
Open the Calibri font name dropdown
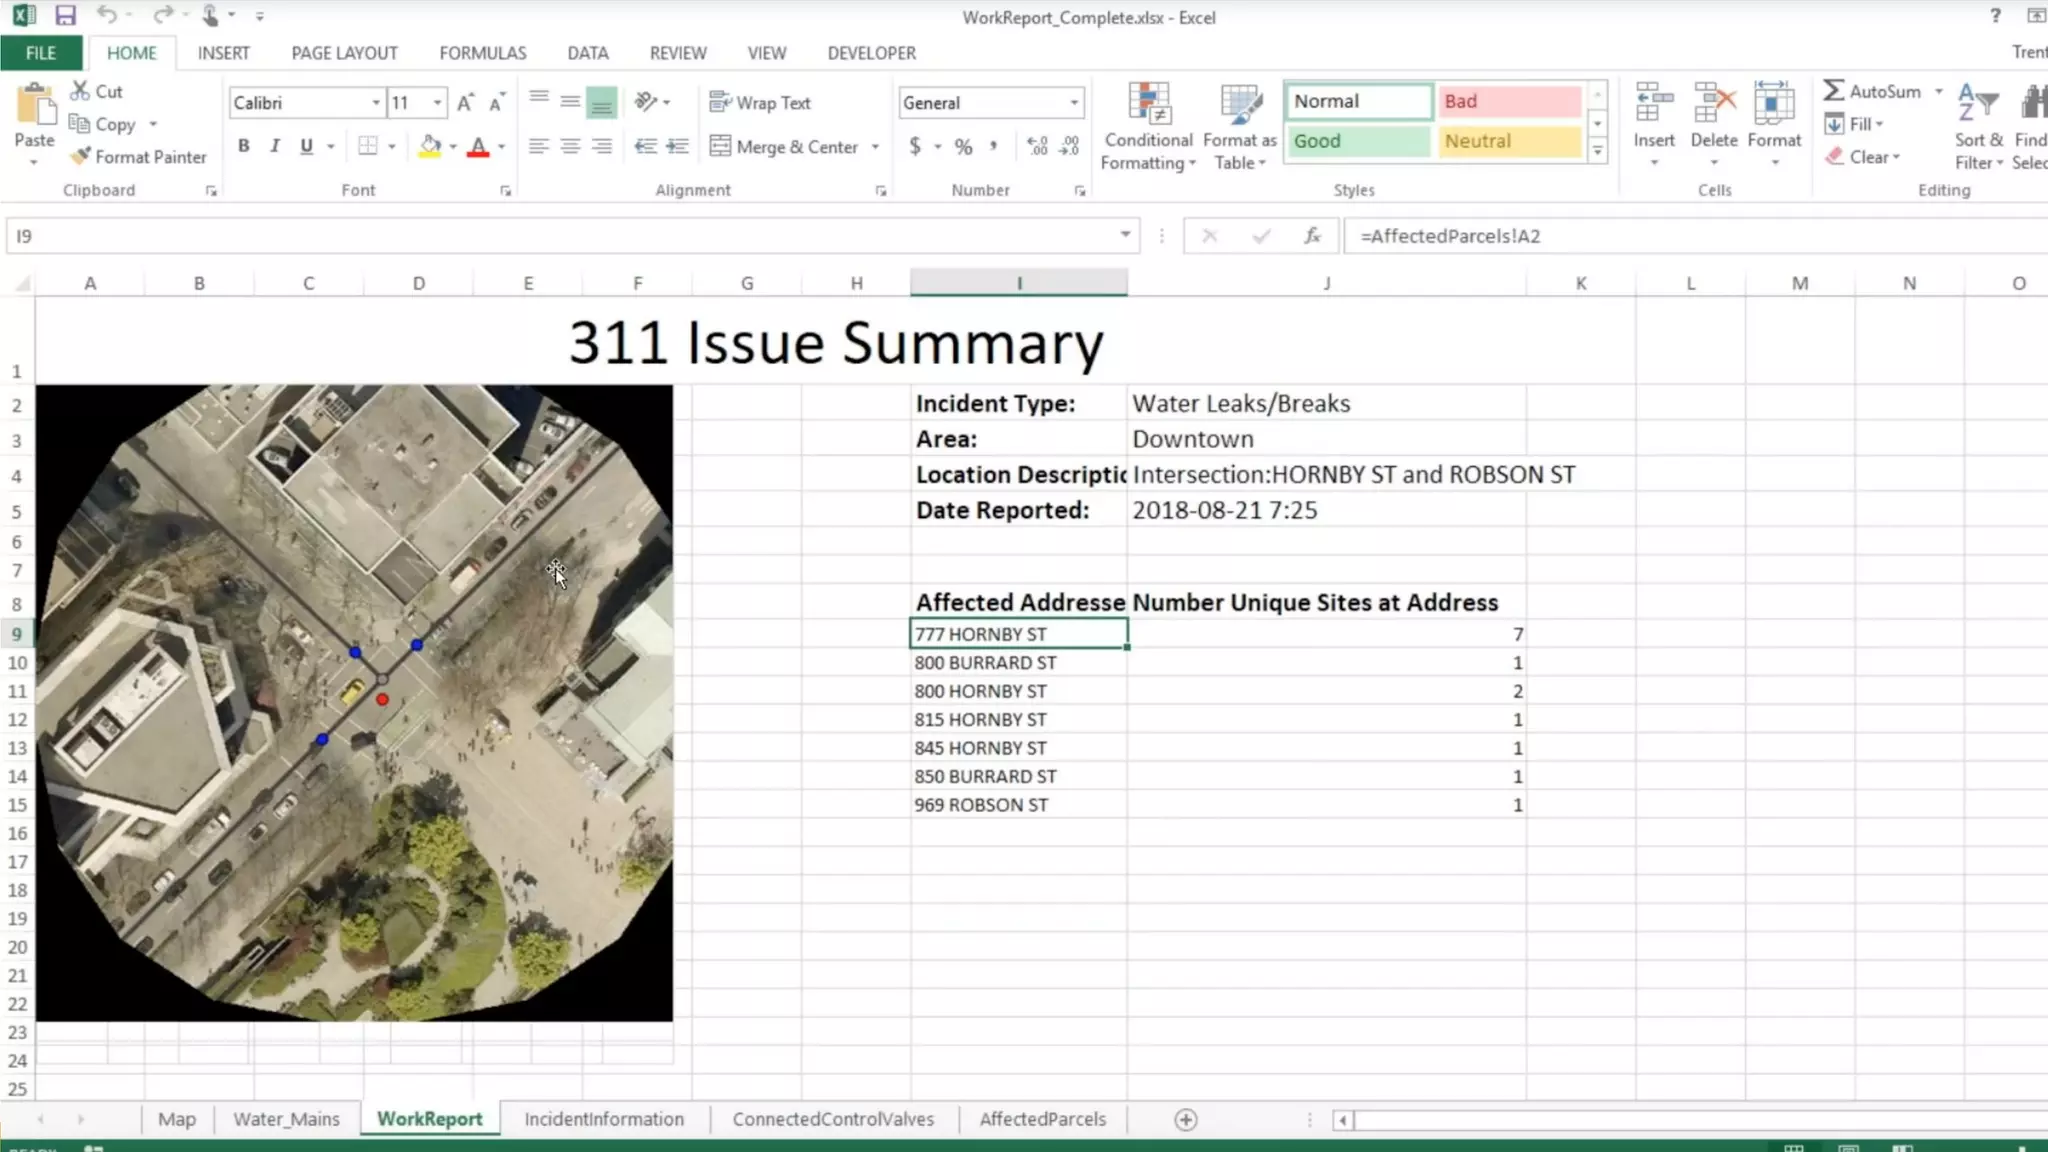tap(376, 103)
